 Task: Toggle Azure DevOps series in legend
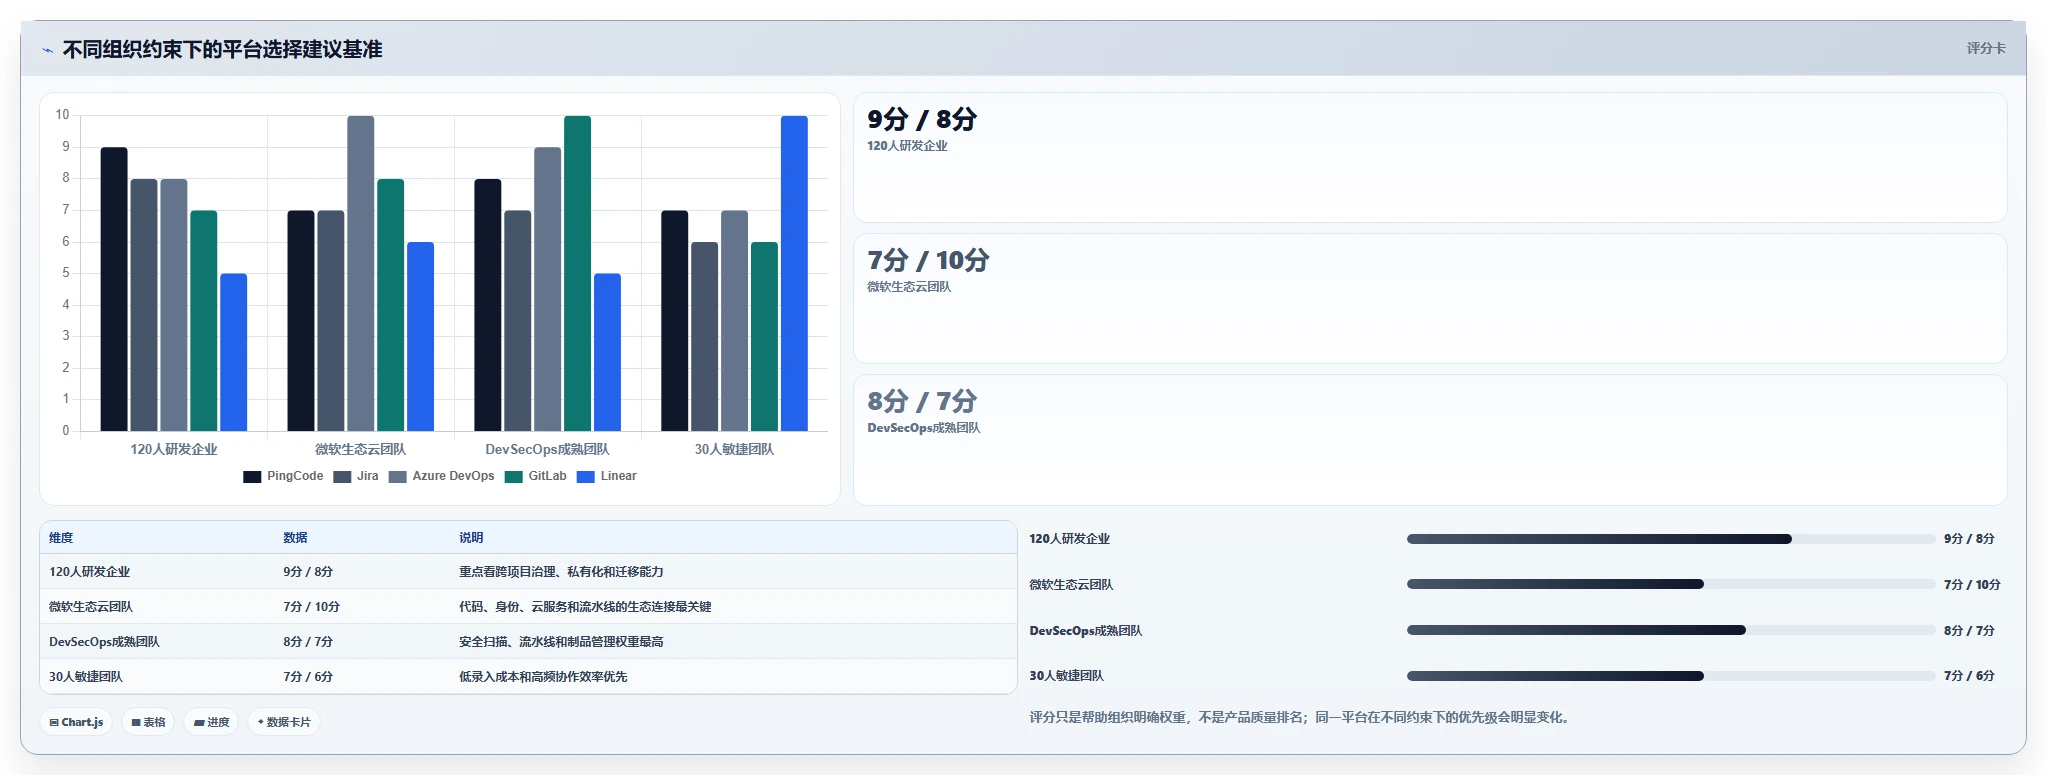(441, 476)
